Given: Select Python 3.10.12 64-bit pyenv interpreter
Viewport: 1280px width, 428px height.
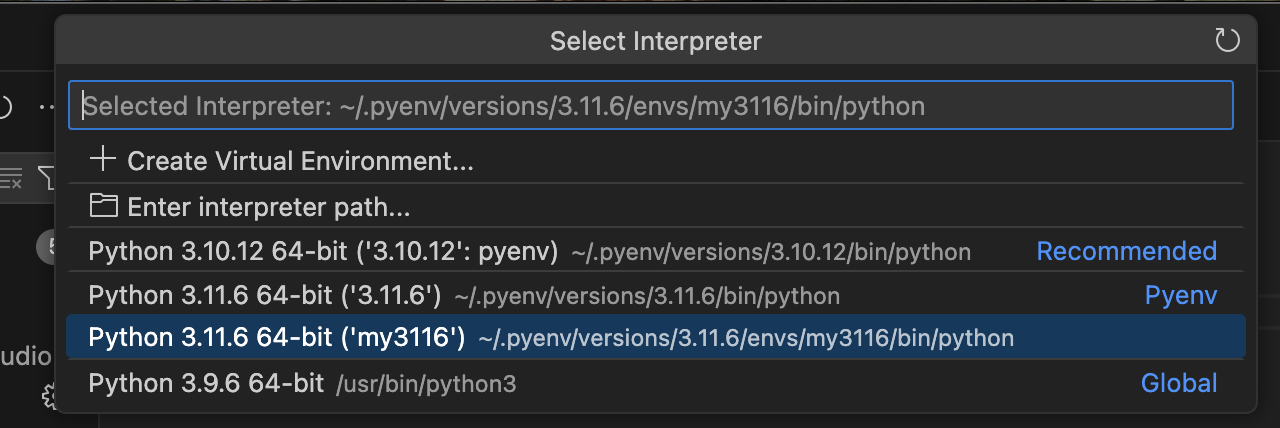Looking at the screenshot, I should (323, 251).
